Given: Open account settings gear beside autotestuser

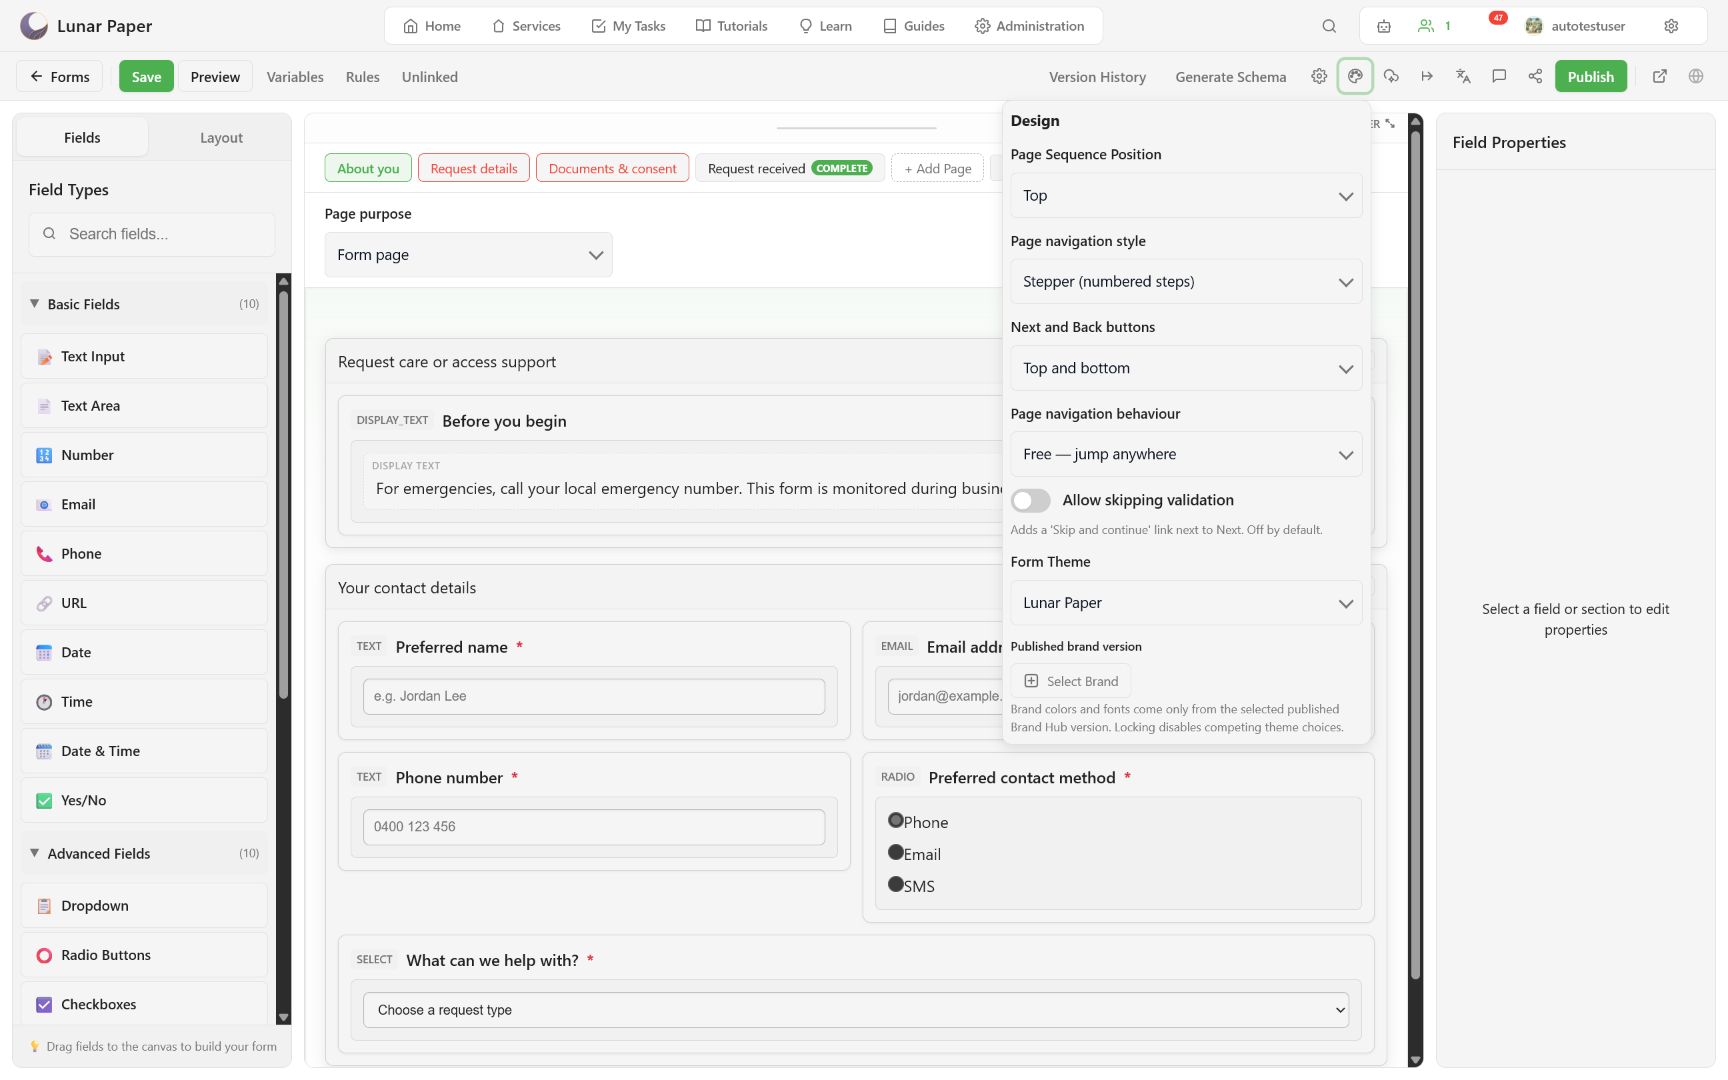Looking at the screenshot, I should click(1671, 26).
